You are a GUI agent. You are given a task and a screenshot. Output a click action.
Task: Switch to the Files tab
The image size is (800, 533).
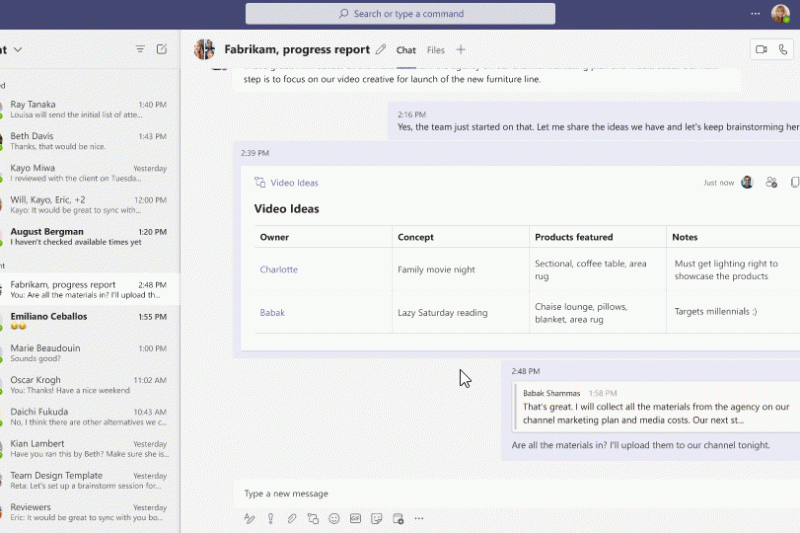(x=436, y=50)
